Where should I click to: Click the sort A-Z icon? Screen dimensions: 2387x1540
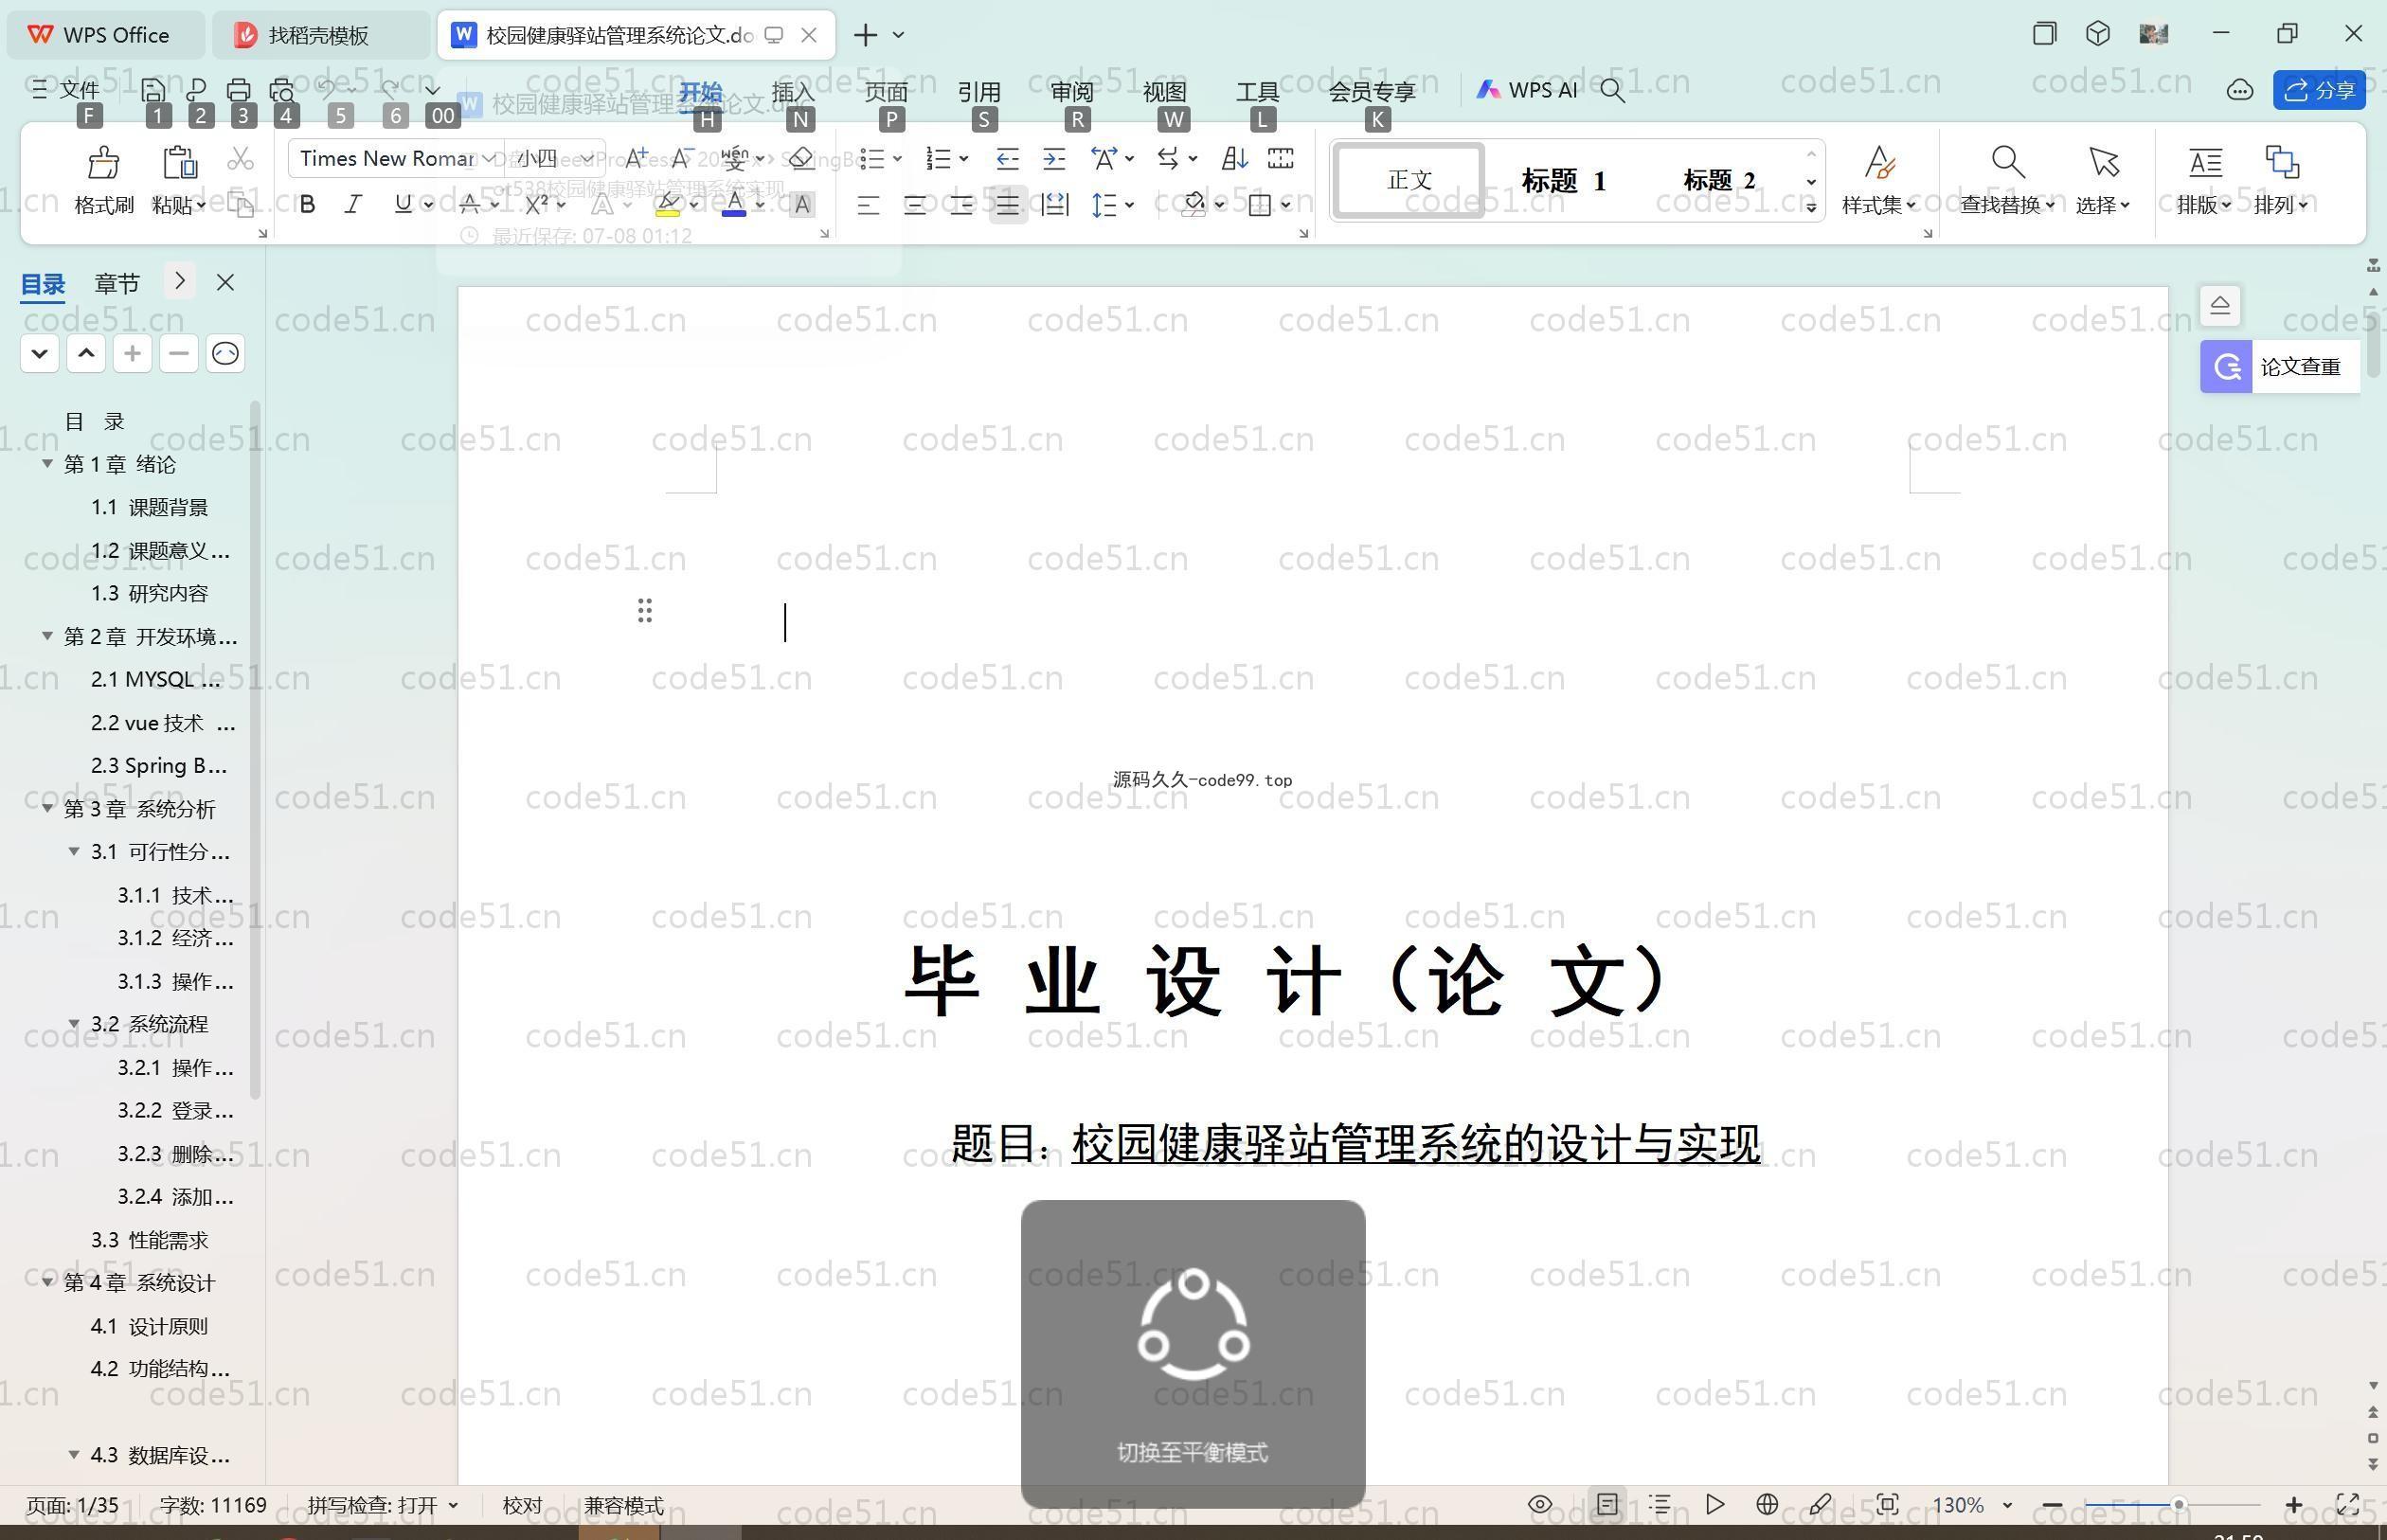click(1234, 158)
